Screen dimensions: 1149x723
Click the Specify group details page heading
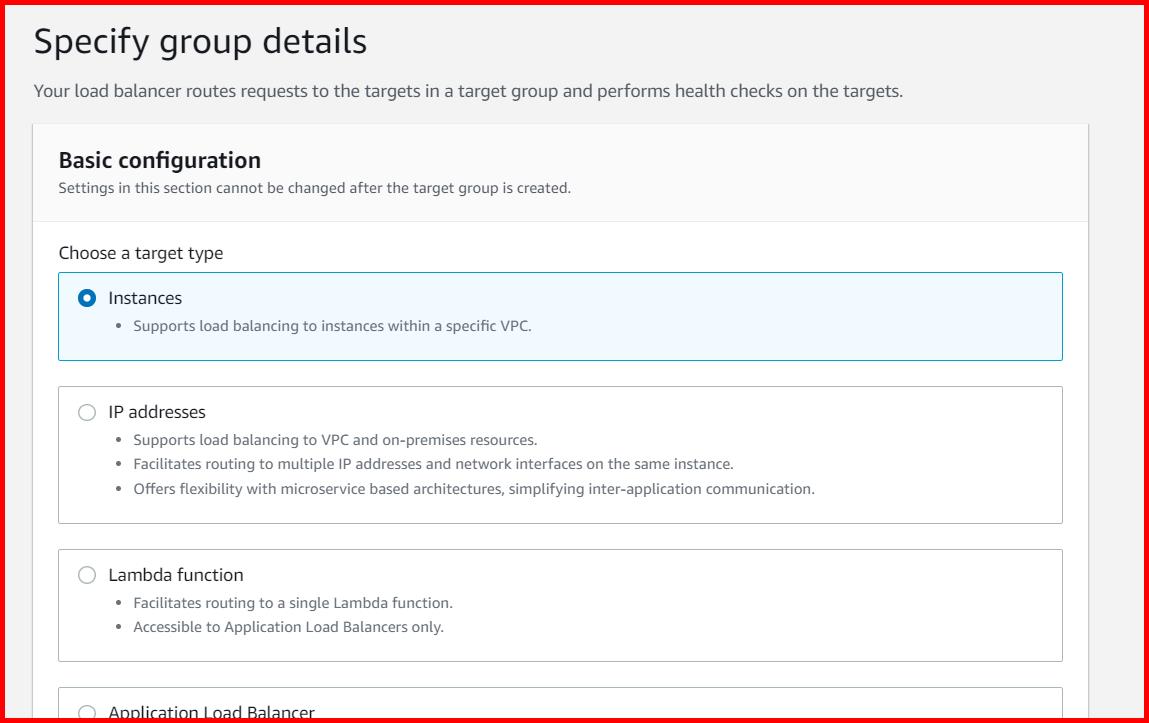[200, 41]
